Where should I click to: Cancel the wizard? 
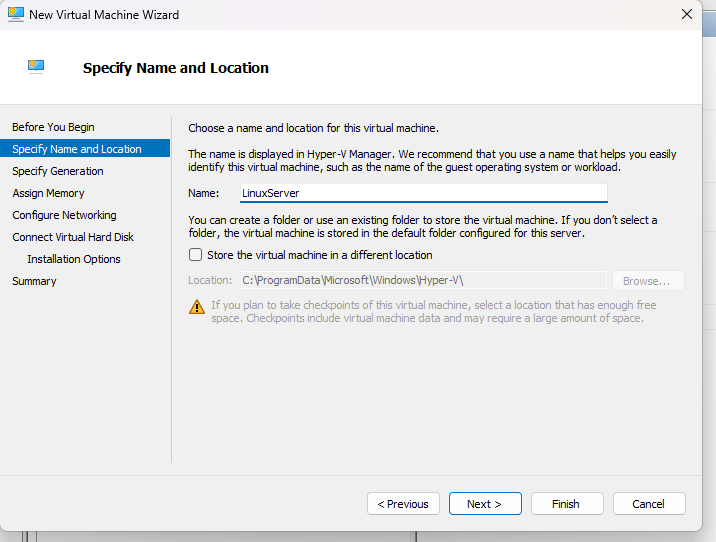click(648, 504)
